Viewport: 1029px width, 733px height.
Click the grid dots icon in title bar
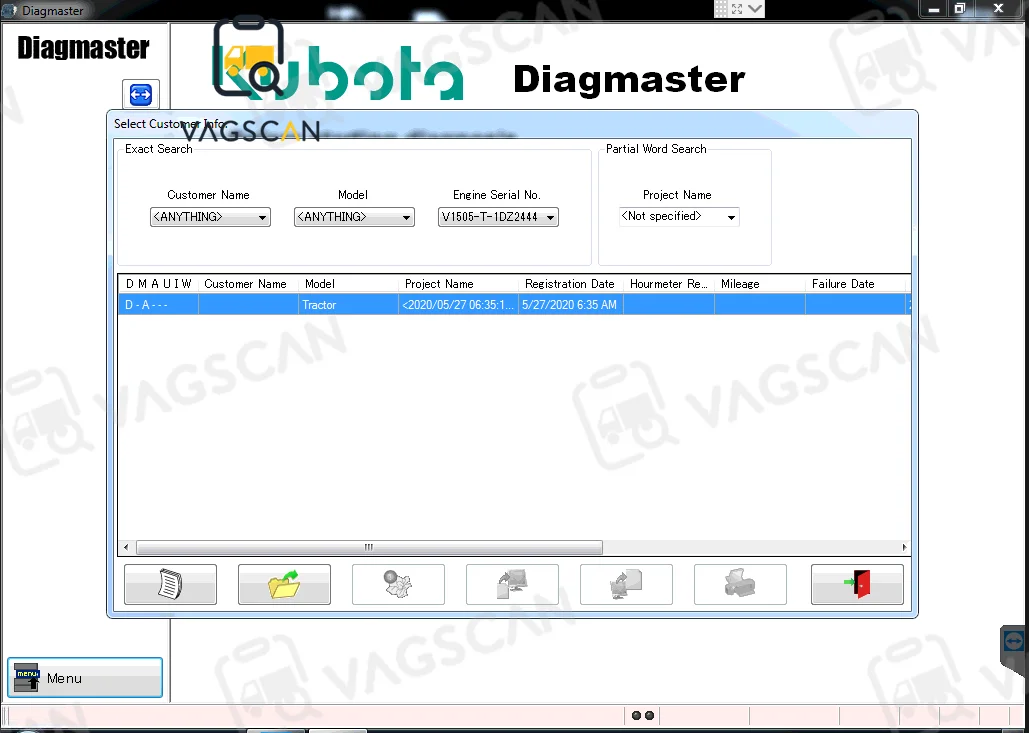click(x=721, y=9)
